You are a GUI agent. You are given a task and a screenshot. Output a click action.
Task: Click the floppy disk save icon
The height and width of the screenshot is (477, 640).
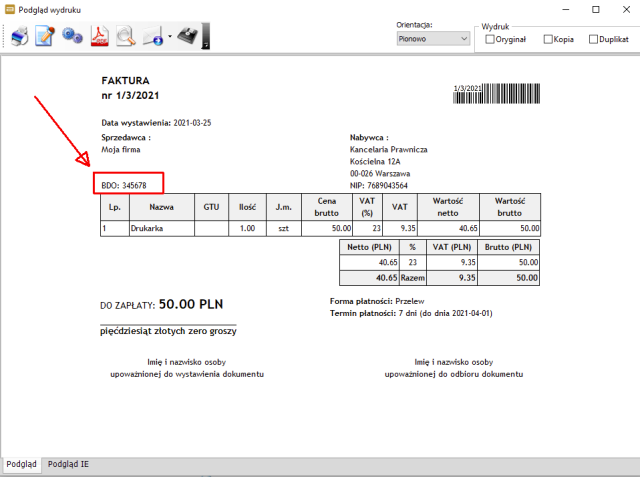(187, 36)
